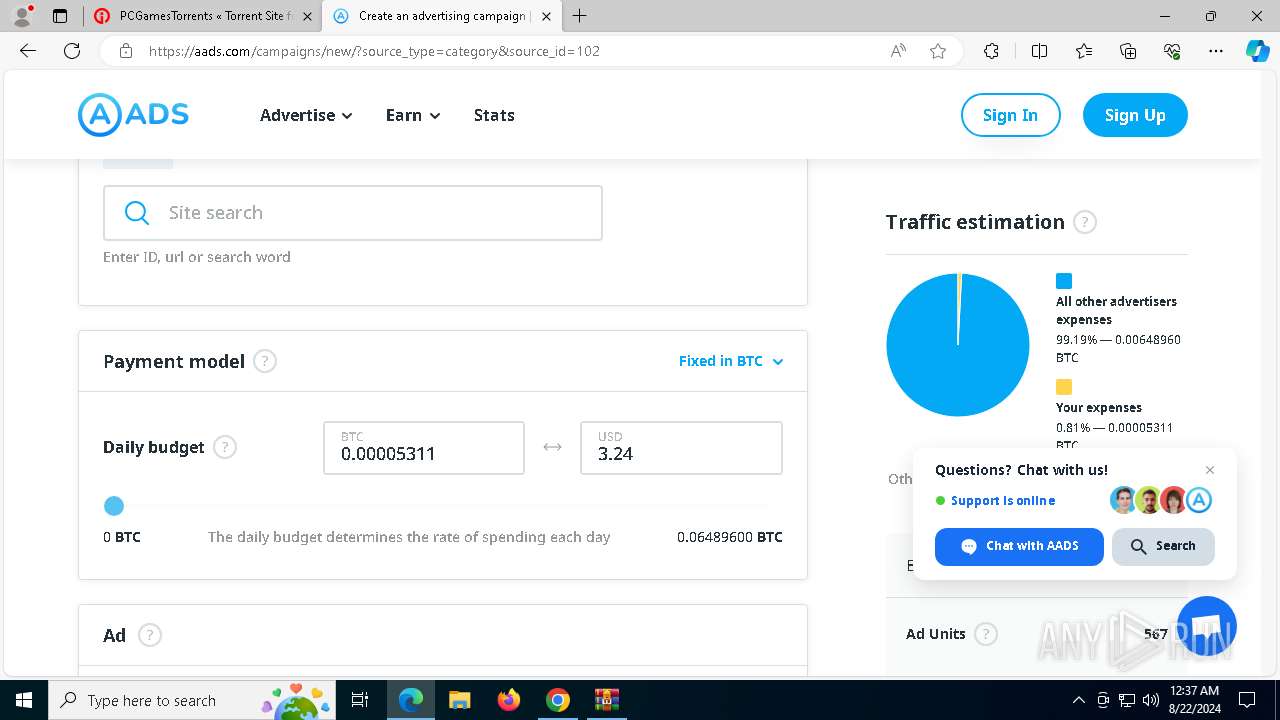Click the traffic estimation pie chart
Image resolution: width=1280 pixels, height=720 pixels.
coord(958,344)
